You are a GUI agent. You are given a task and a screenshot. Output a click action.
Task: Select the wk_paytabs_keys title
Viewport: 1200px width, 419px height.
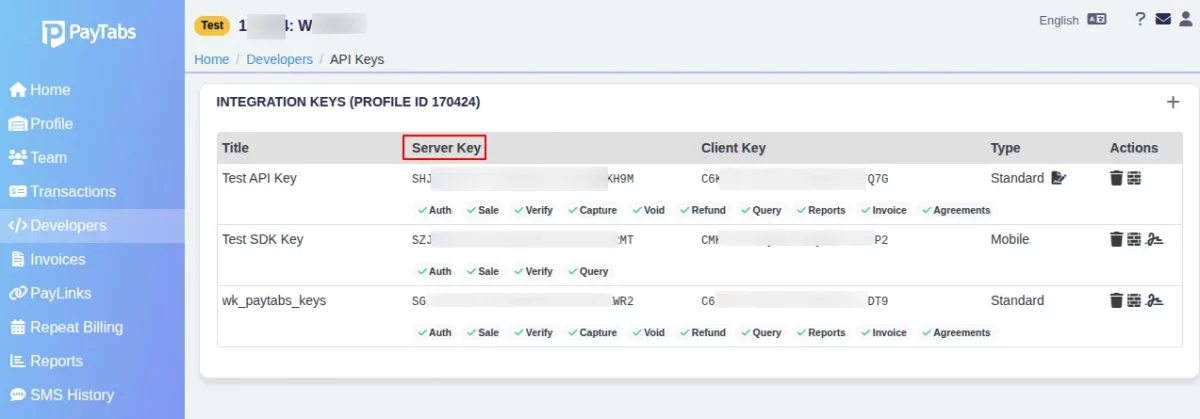pos(274,300)
